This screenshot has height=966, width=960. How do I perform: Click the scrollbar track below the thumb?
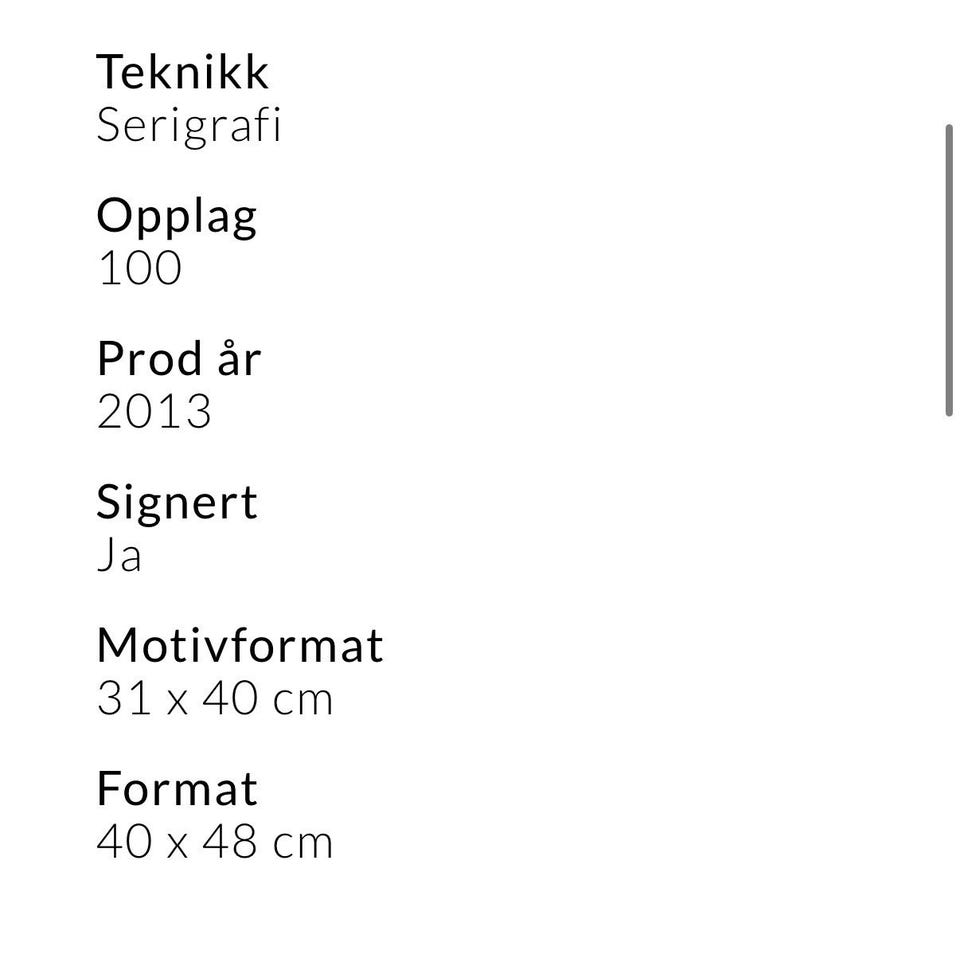point(949,678)
